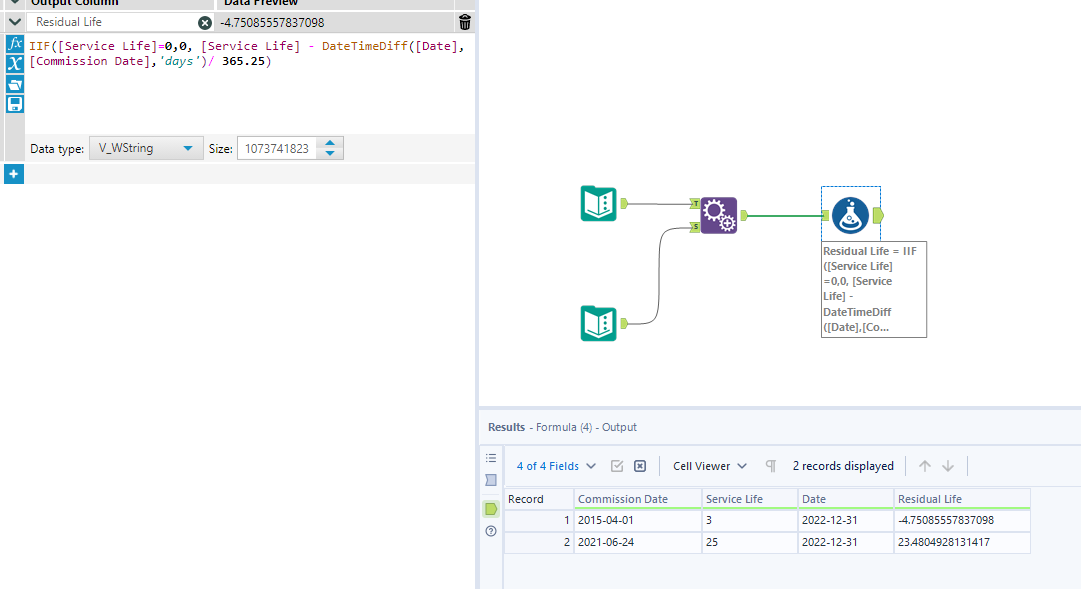The width and height of the screenshot is (1081, 589).
Task: Open the Cell Viewer dropdown
Action: tap(708, 465)
